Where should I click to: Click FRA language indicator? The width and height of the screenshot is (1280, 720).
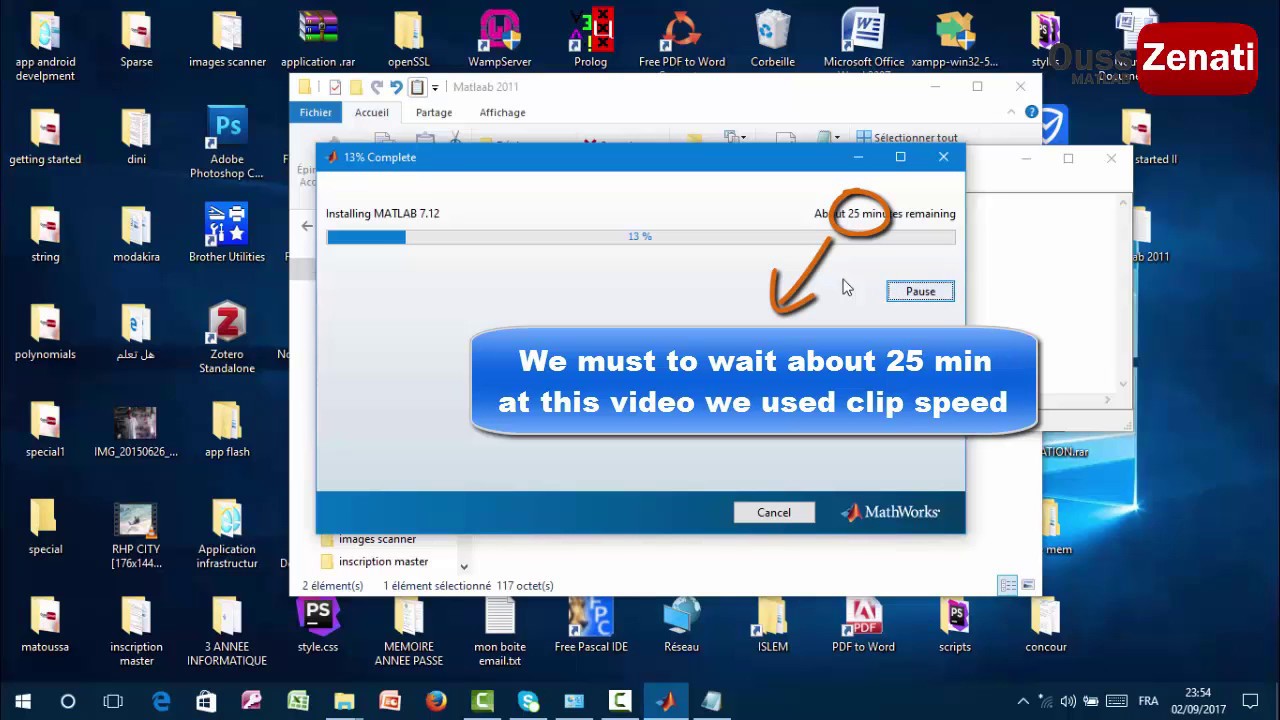pyautogui.click(x=1148, y=701)
